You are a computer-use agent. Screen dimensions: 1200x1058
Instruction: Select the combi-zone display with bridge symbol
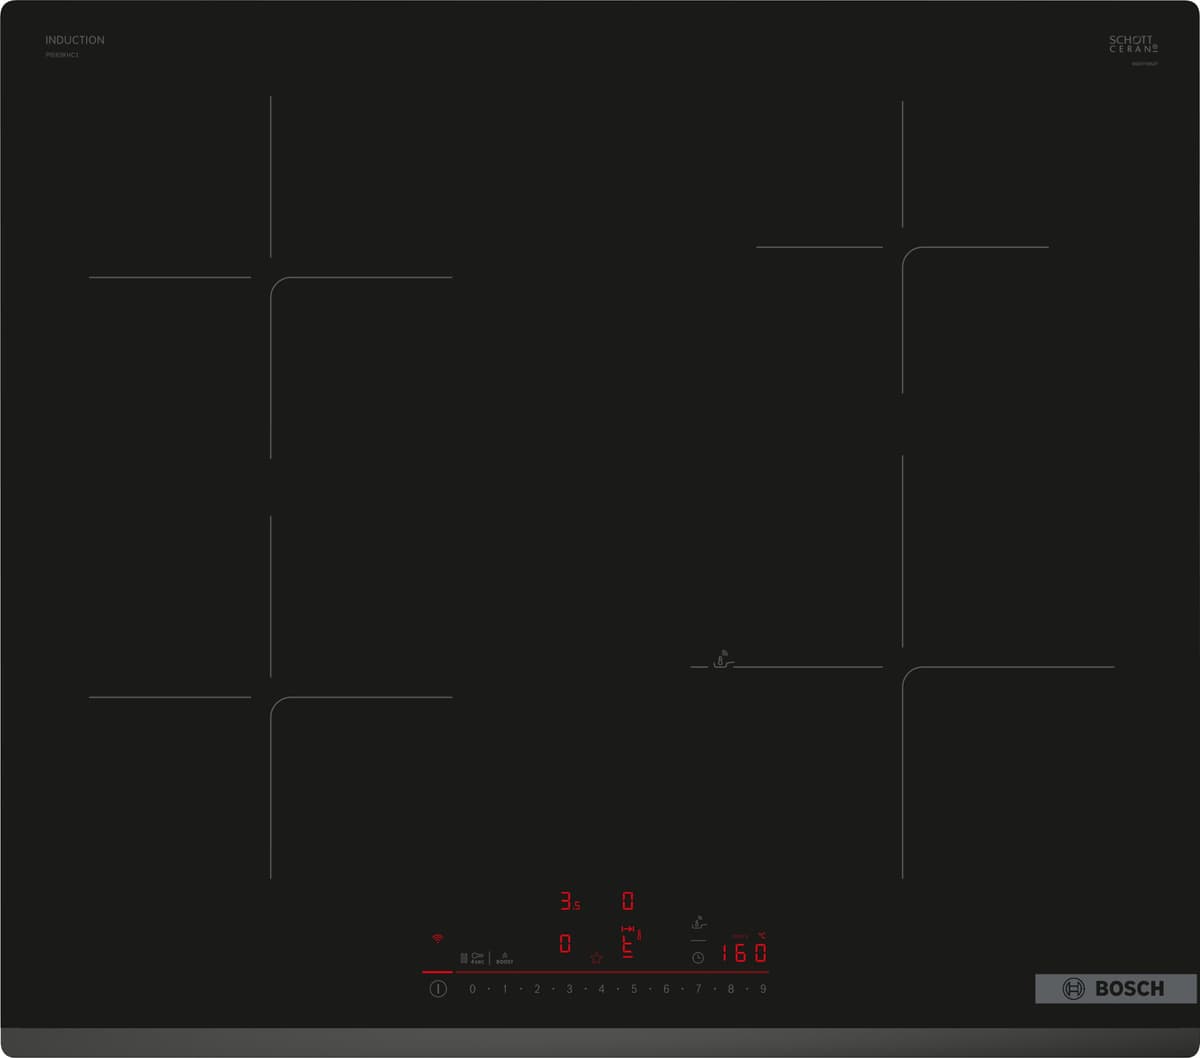(628, 943)
